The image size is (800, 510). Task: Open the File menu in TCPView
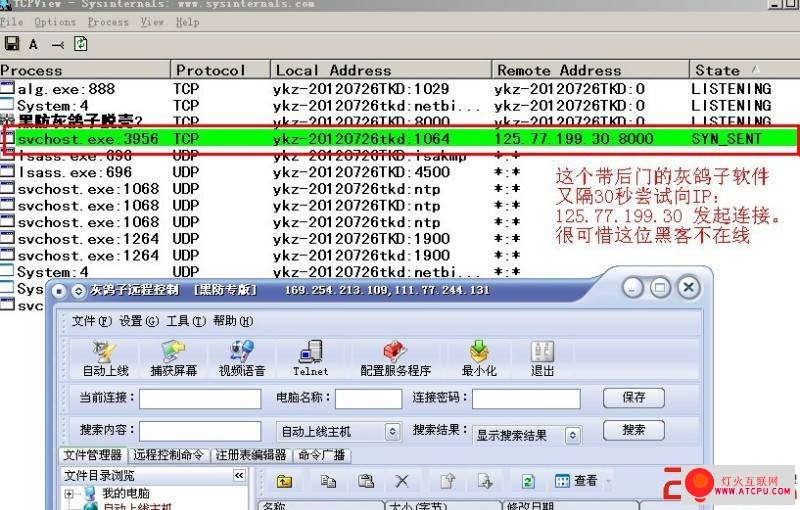click(12, 22)
